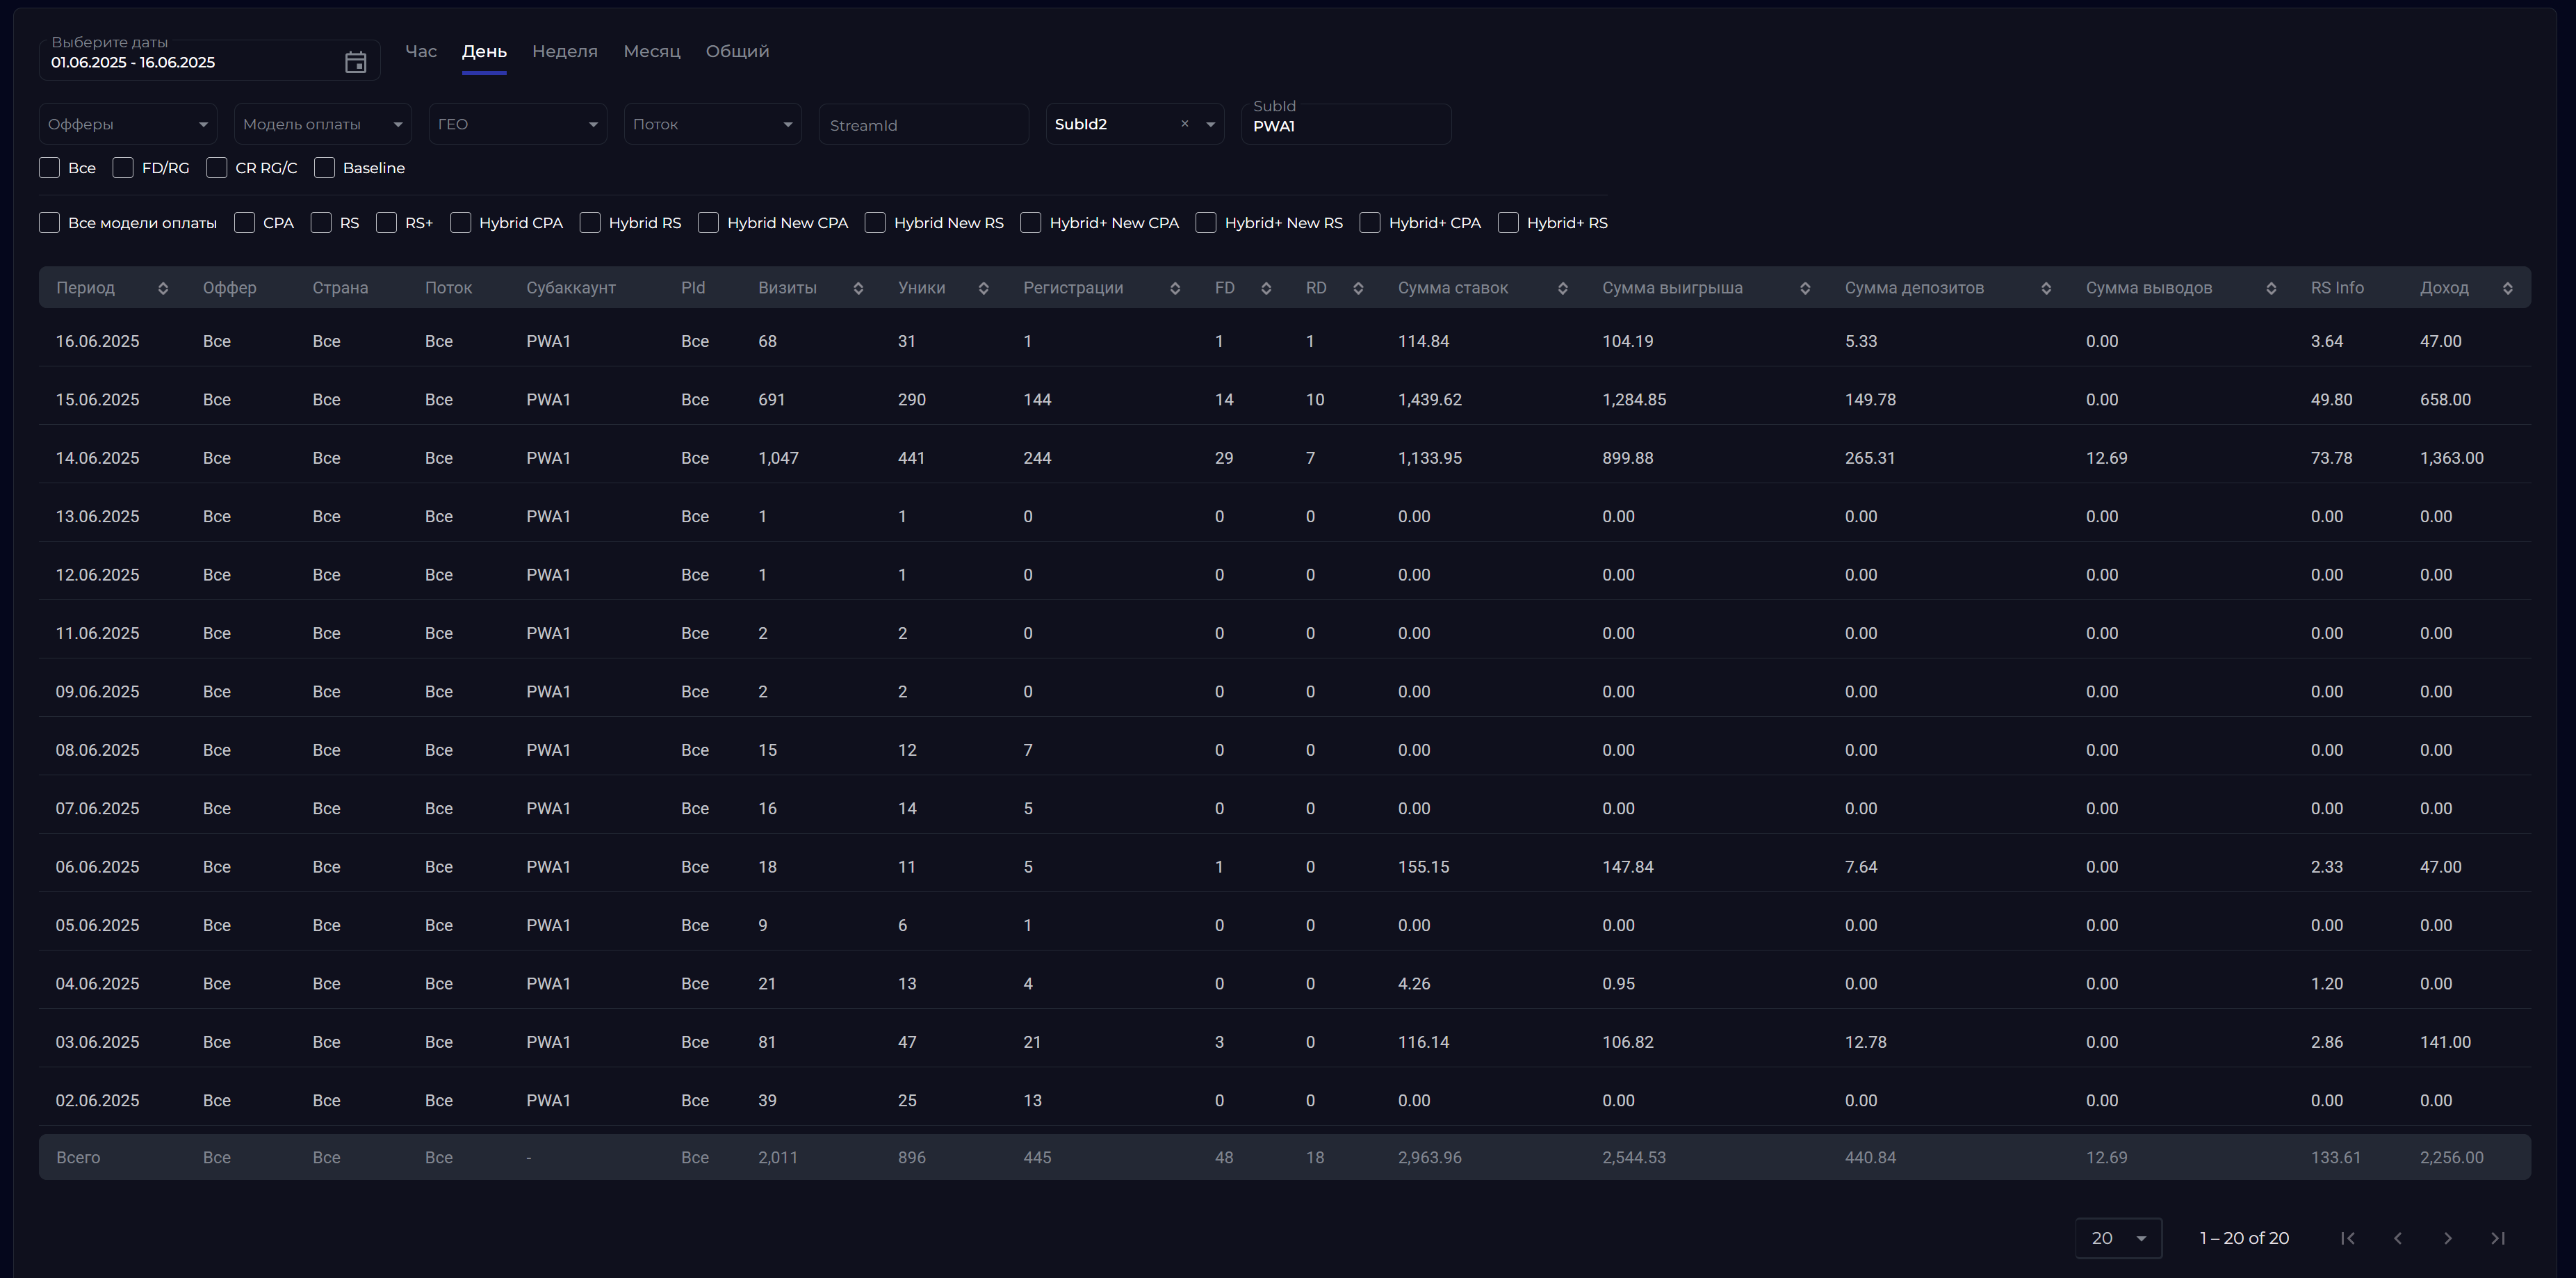Check the Hybrid New RS checkbox

click(875, 223)
